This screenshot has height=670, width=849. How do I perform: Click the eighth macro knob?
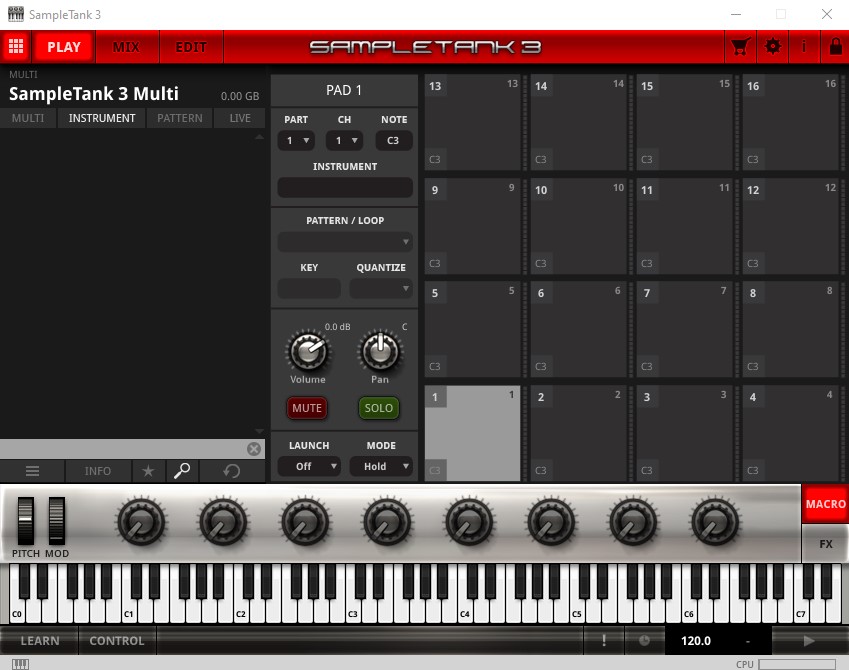pyautogui.click(x=715, y=523)
